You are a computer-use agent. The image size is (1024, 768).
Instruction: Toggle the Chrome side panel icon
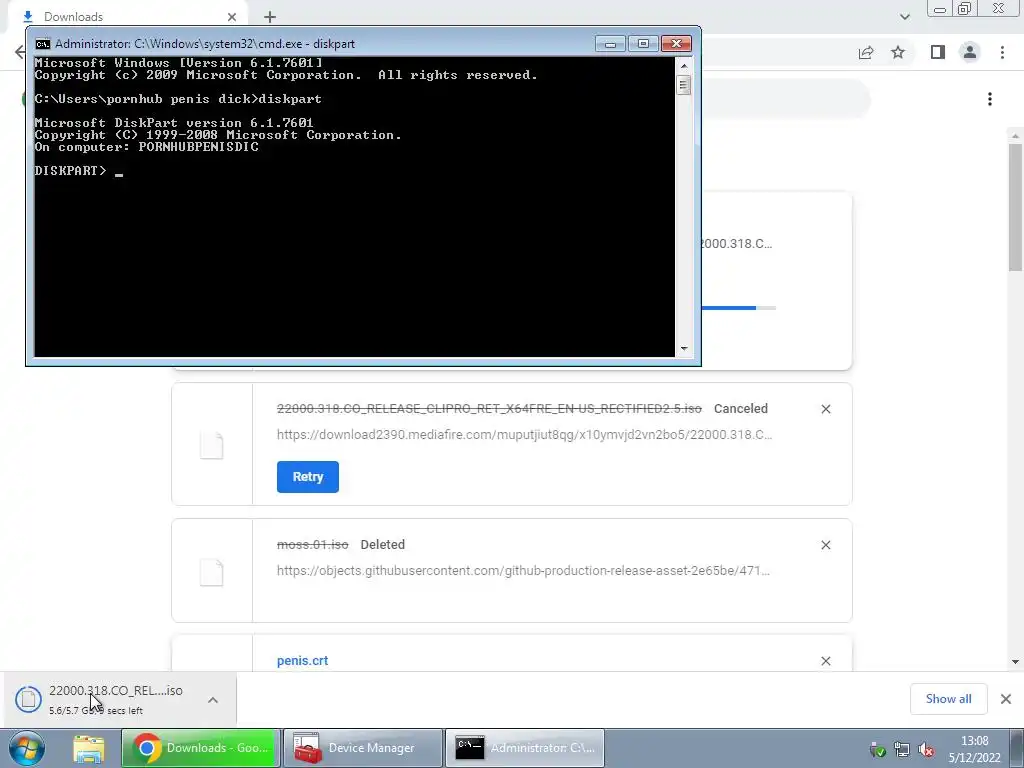[938, 52]
